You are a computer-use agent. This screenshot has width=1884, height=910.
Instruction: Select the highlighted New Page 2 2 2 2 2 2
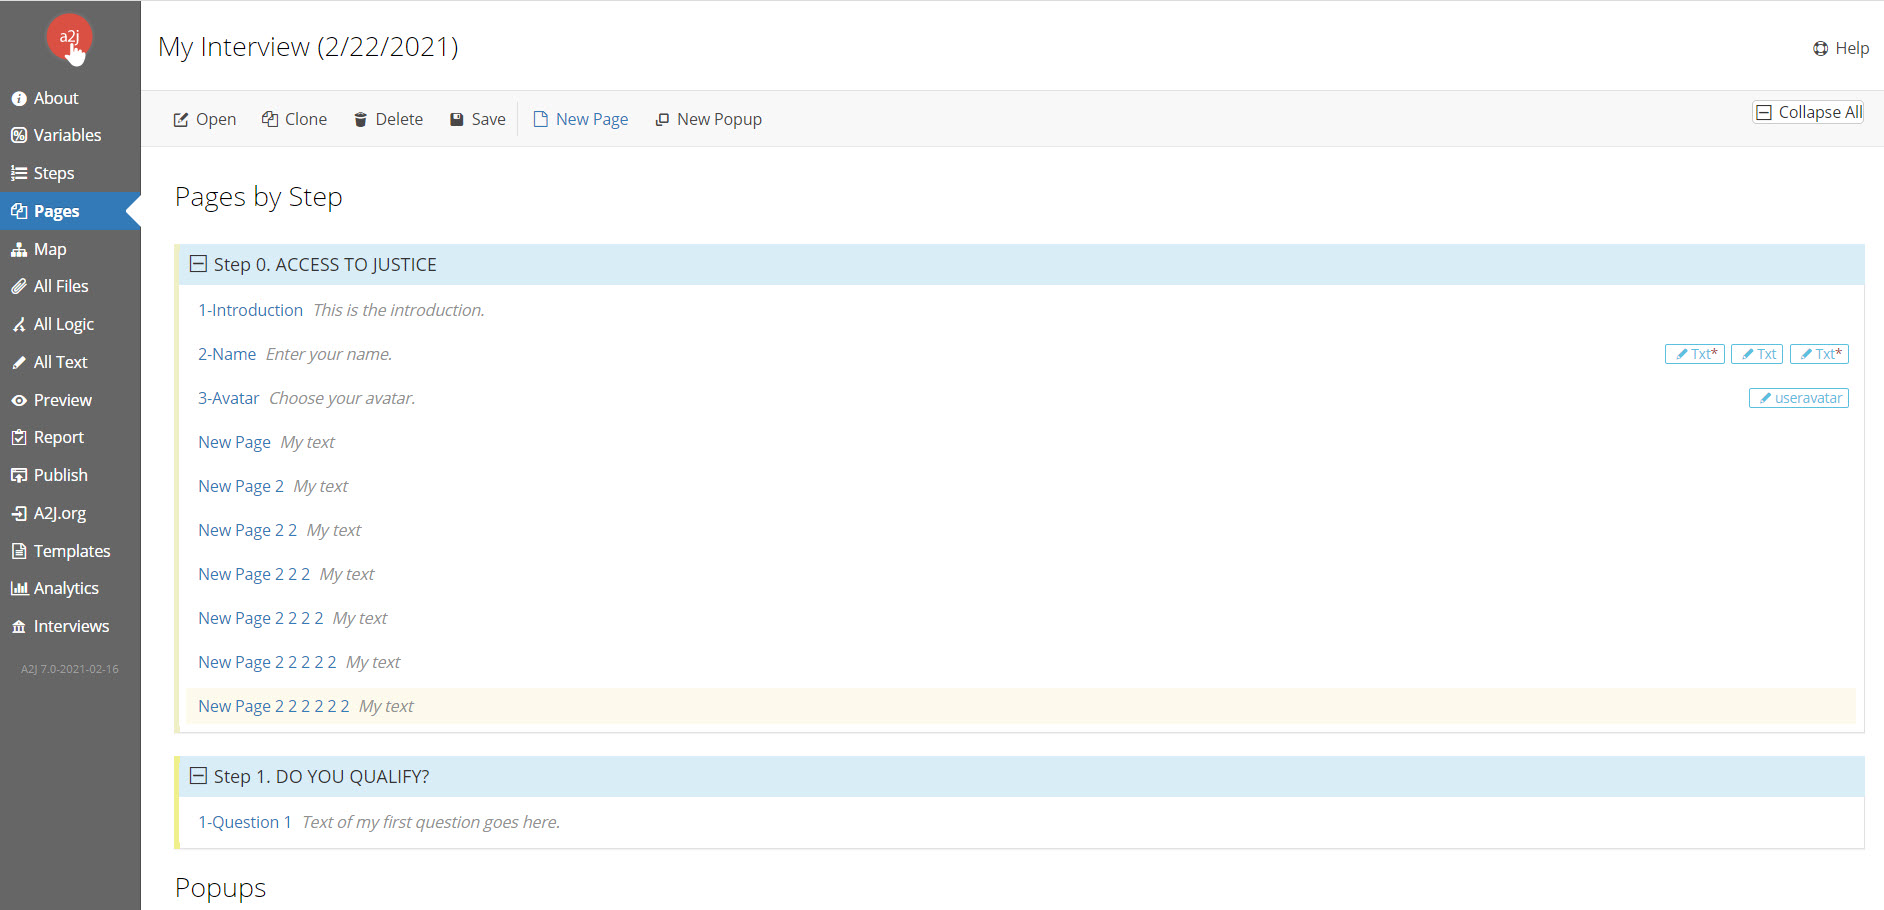point(273,706)
